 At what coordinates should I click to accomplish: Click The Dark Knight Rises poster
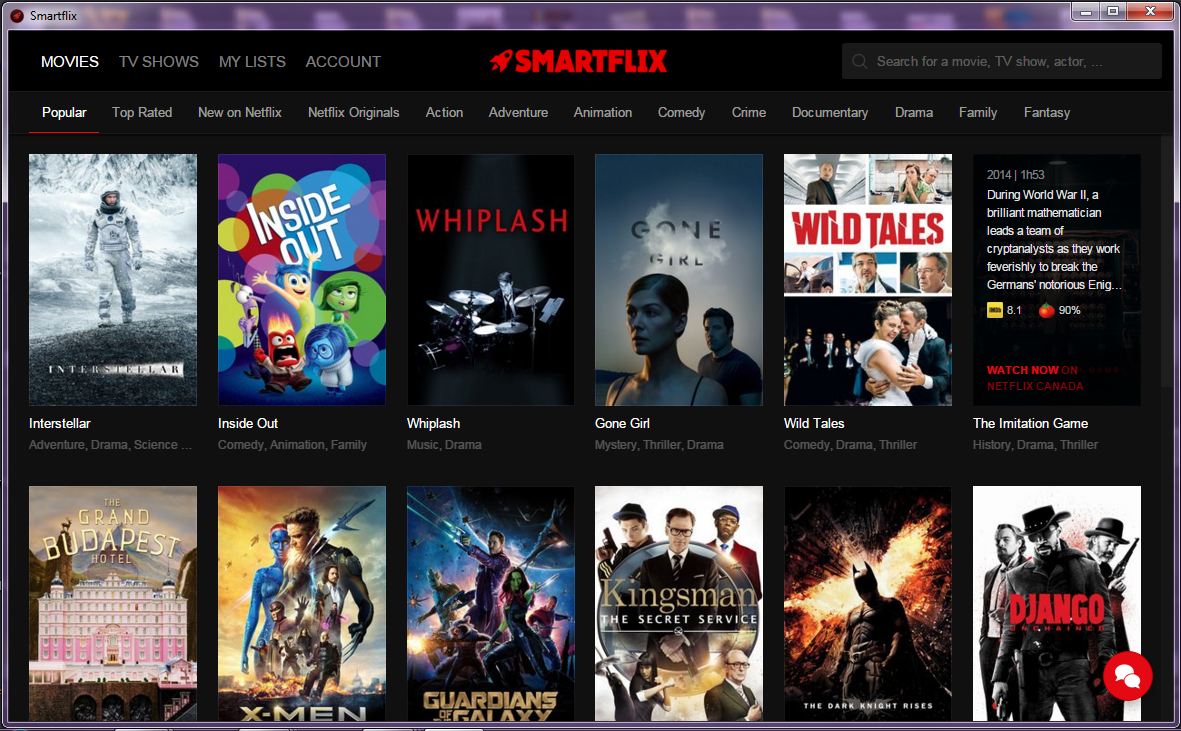[x=868, y=603]
